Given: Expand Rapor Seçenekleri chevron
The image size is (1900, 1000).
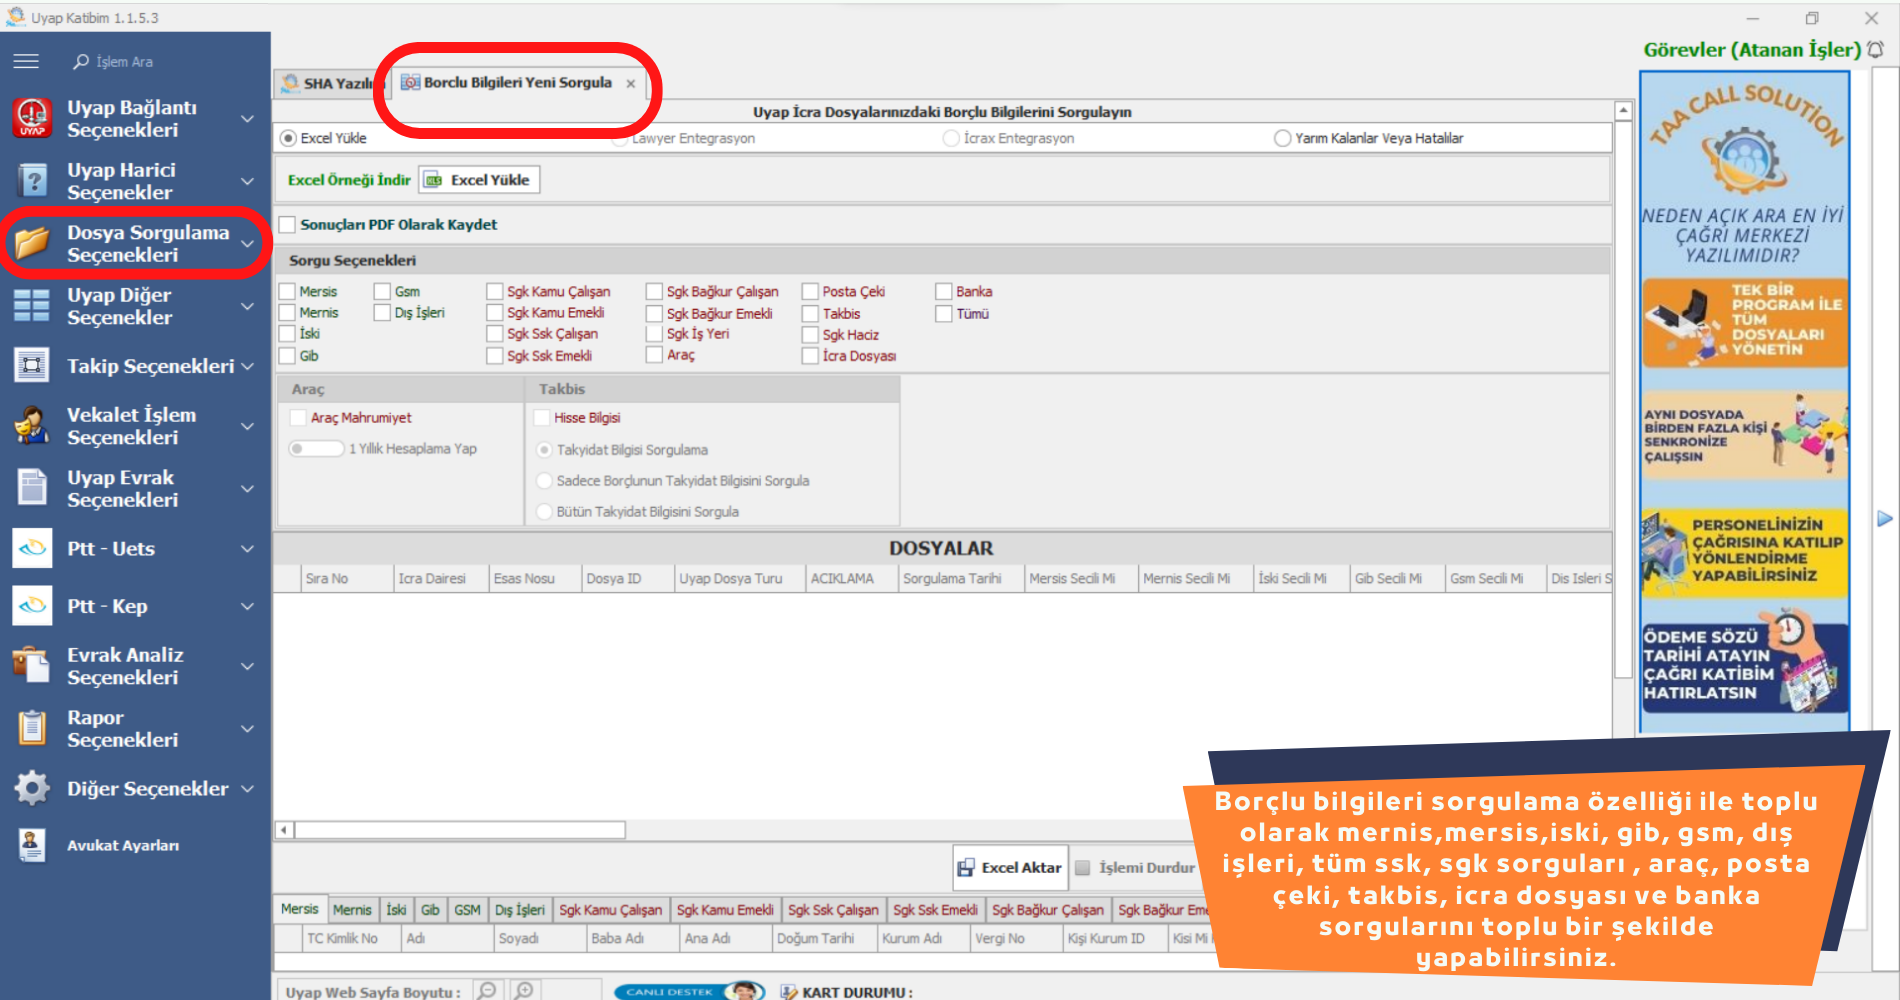Looking at the screenshot, I should click(247, 728).
